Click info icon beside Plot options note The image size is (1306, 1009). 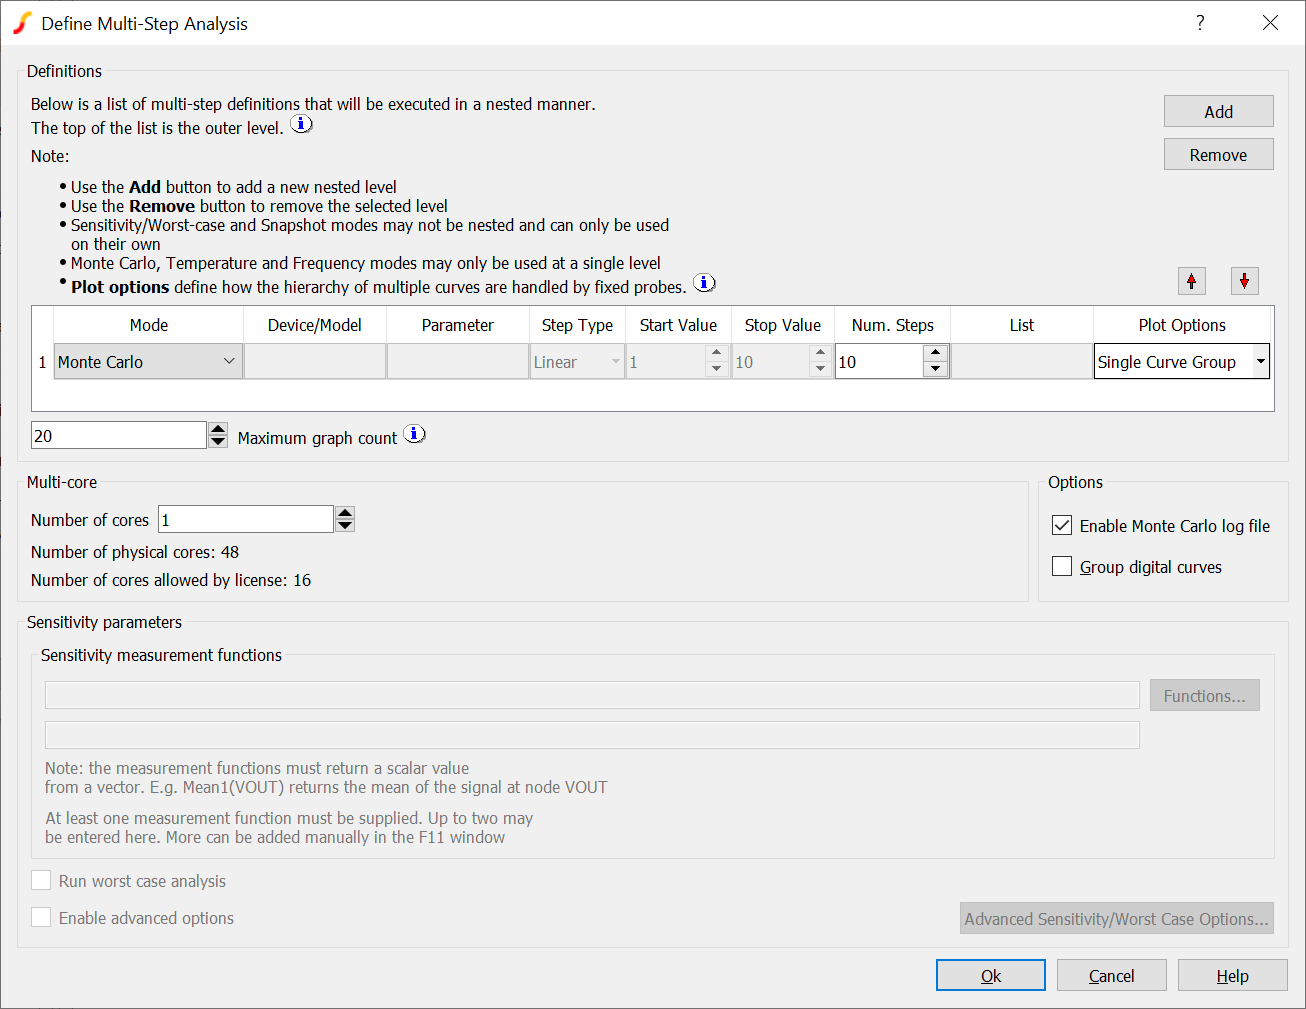[x=705, y=283]
